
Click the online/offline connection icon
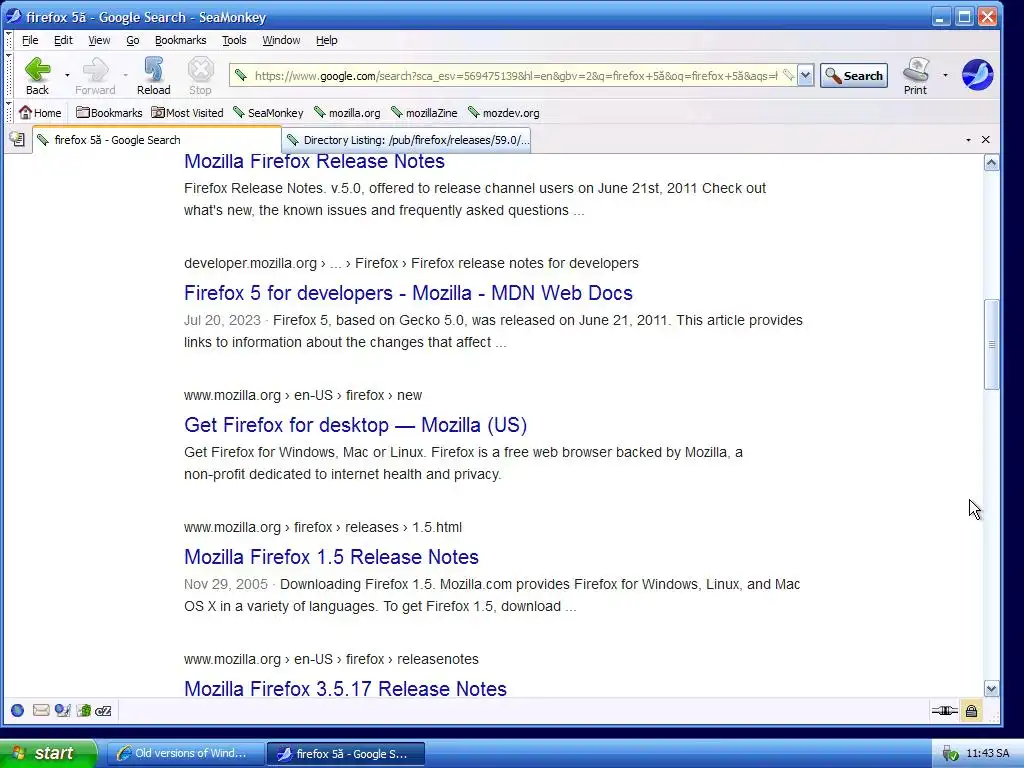pos(944,711)
